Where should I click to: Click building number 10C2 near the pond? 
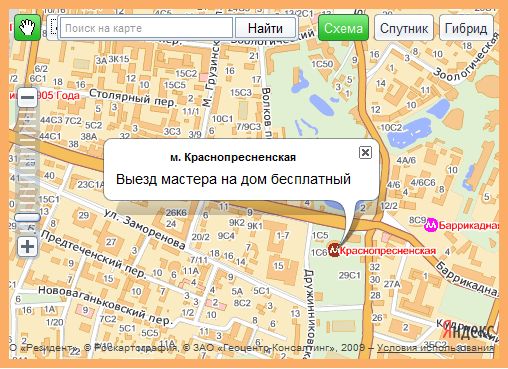[391, 127]
